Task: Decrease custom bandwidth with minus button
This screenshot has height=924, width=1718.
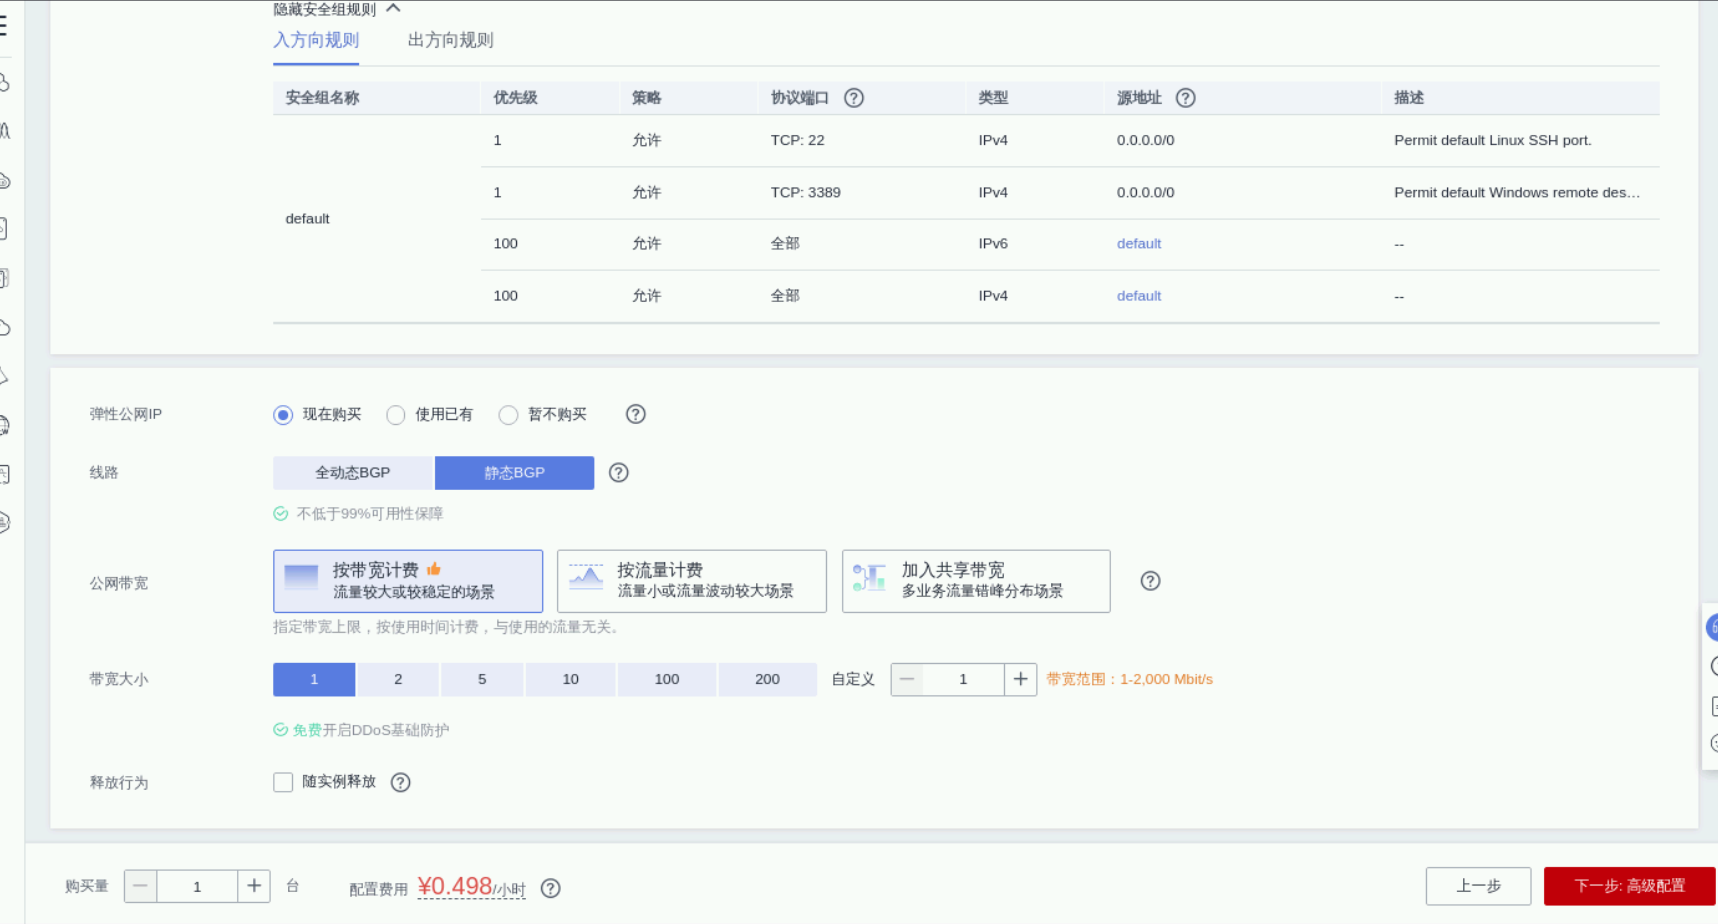Action: (x=907, y=679)
